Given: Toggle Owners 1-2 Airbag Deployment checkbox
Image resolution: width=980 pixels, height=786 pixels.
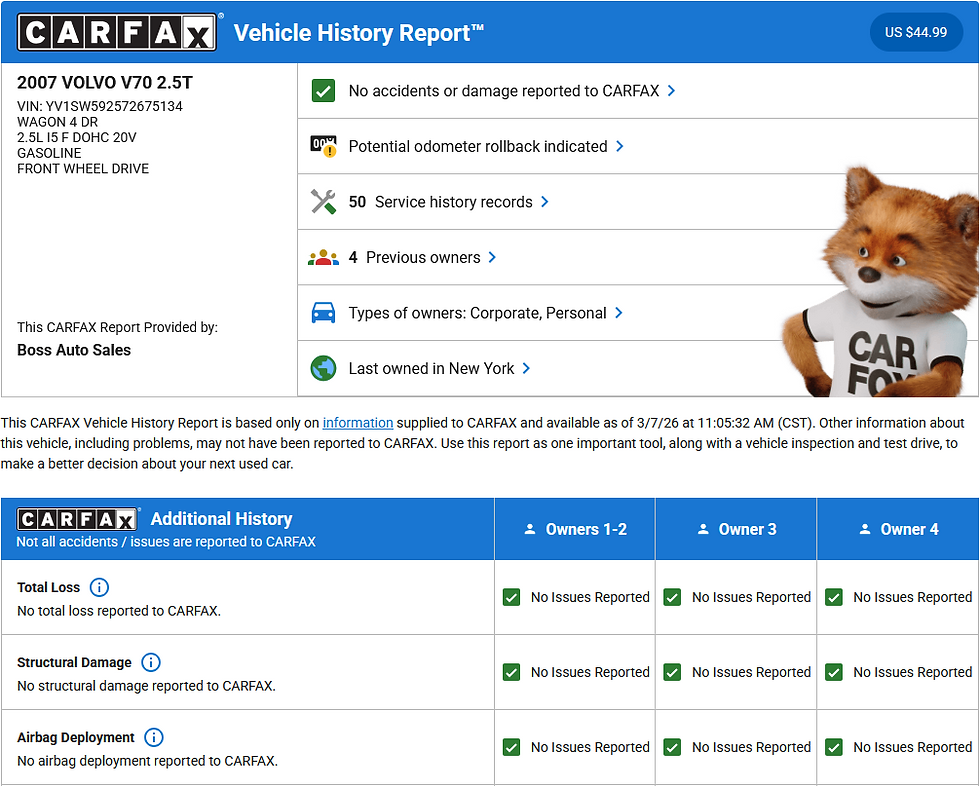Looking at the screenshot, I should (511, 747).
